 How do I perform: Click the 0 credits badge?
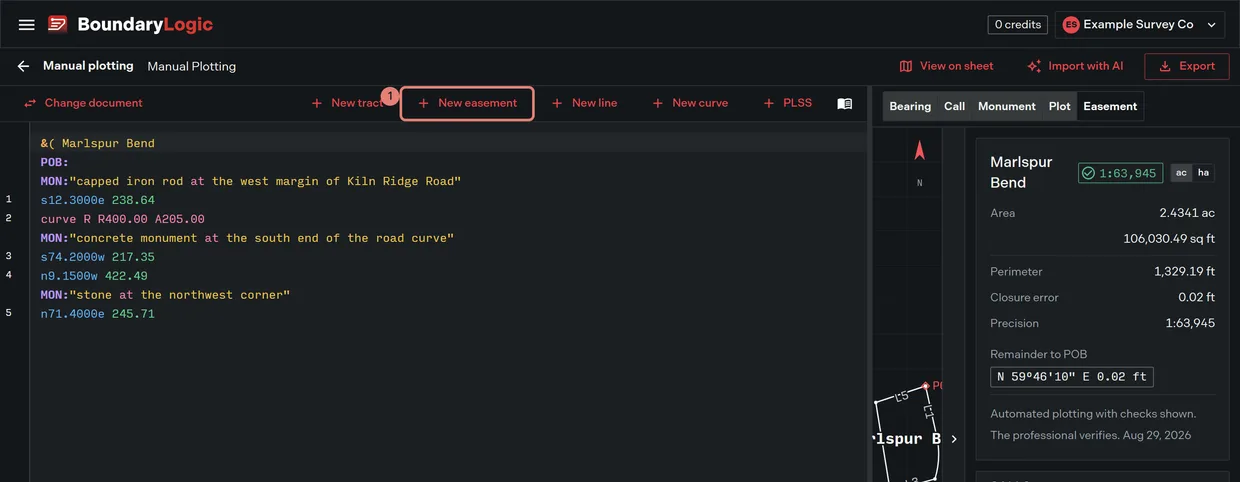1018,24
